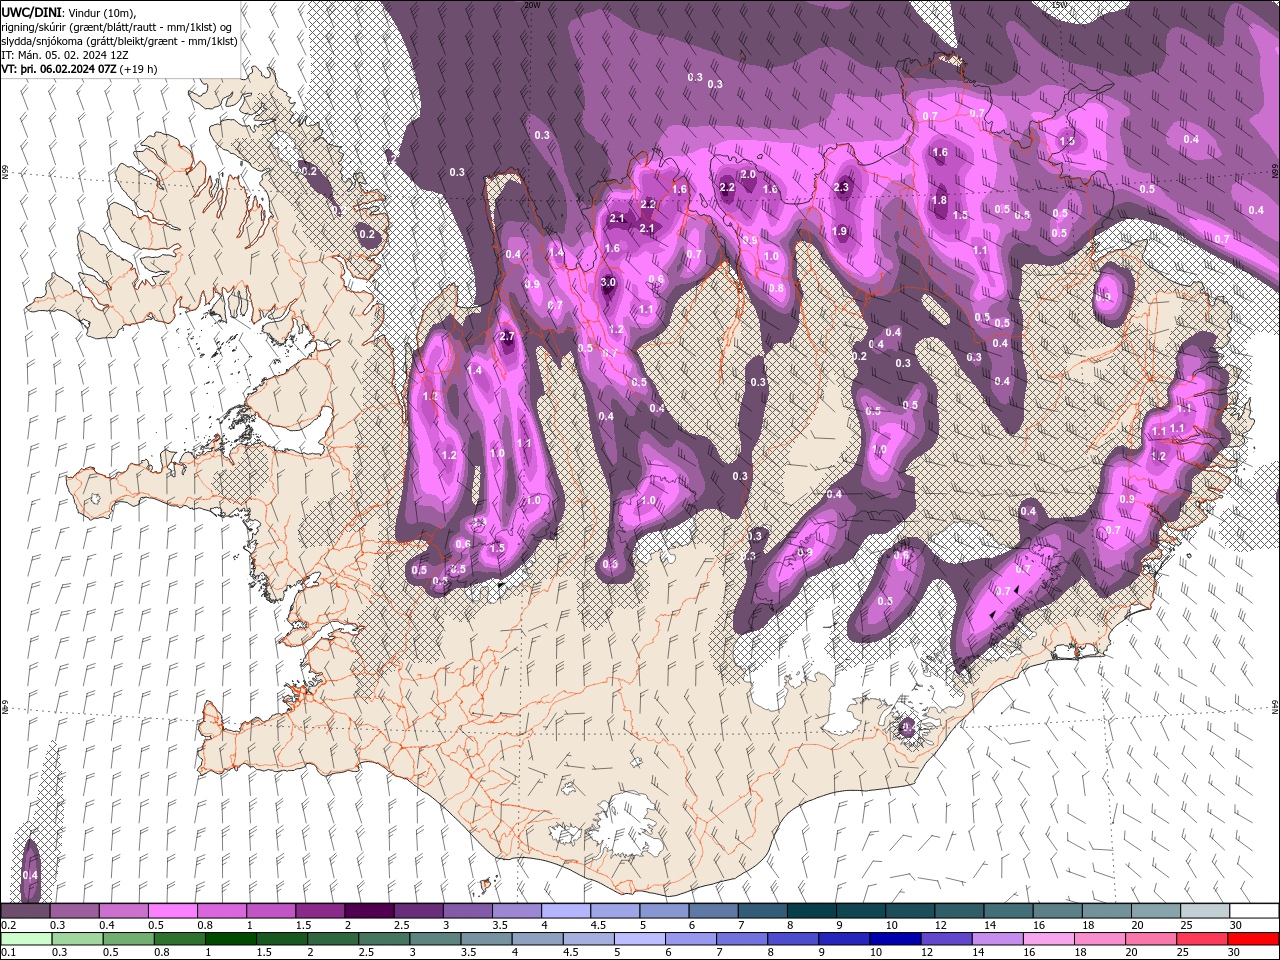Click the rain scale swatch starting at 7
Image resolution: width=1280 pixels, height=960 pixels.
click(x=742, y=938)
